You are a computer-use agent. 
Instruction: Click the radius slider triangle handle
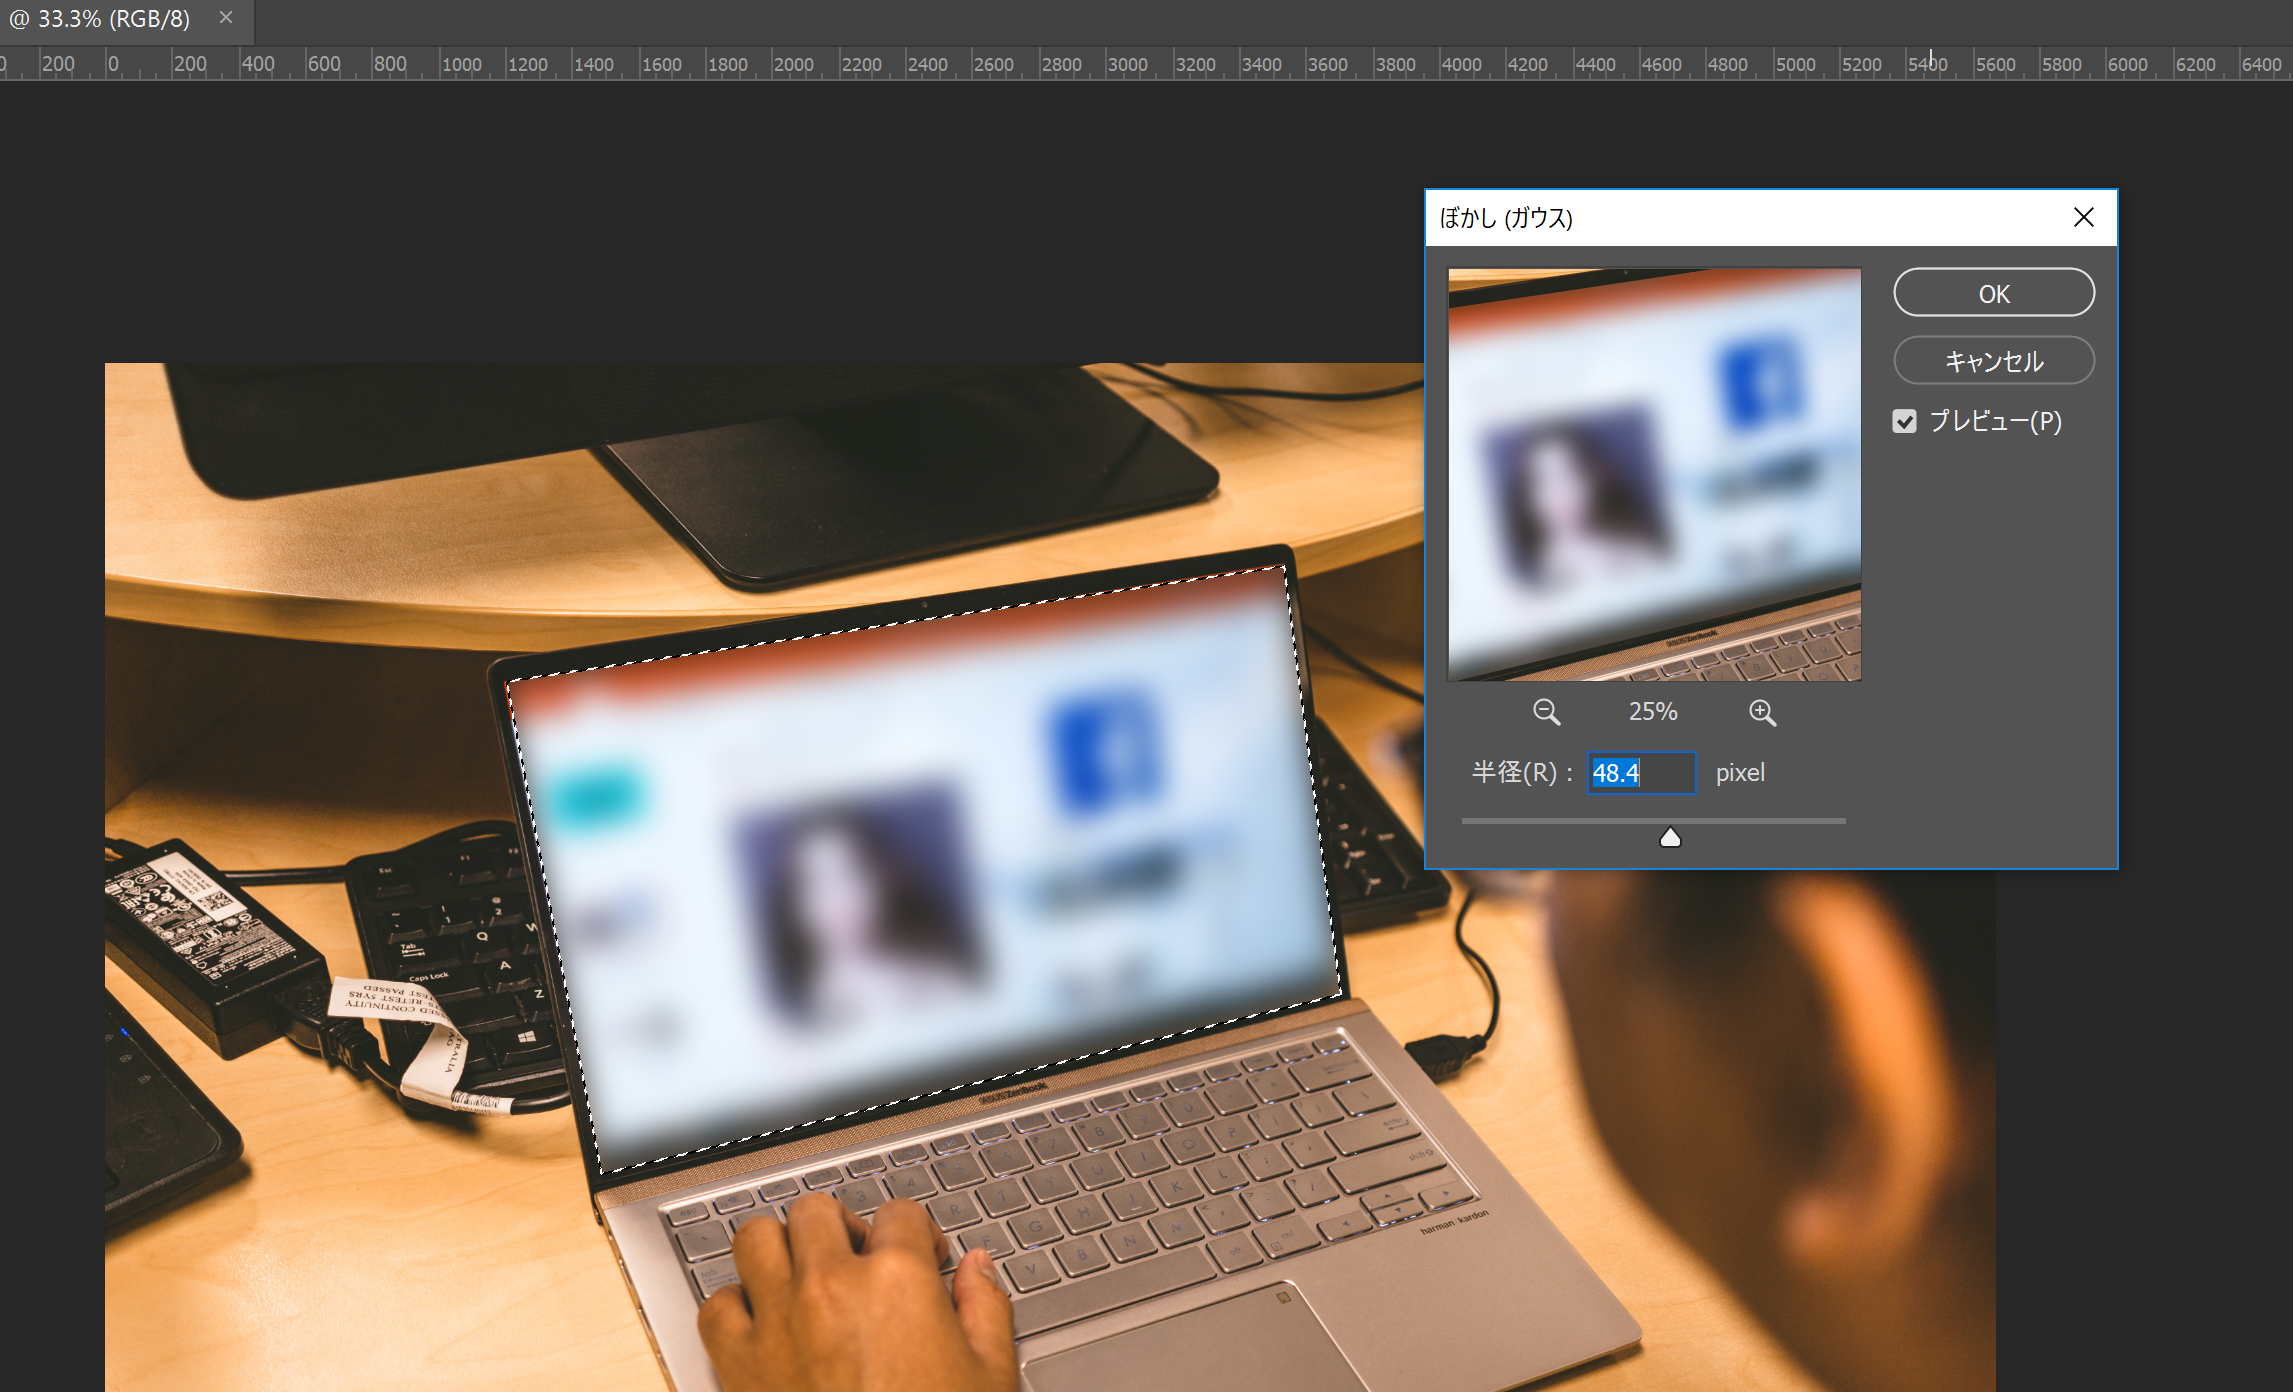[1670, 838]
